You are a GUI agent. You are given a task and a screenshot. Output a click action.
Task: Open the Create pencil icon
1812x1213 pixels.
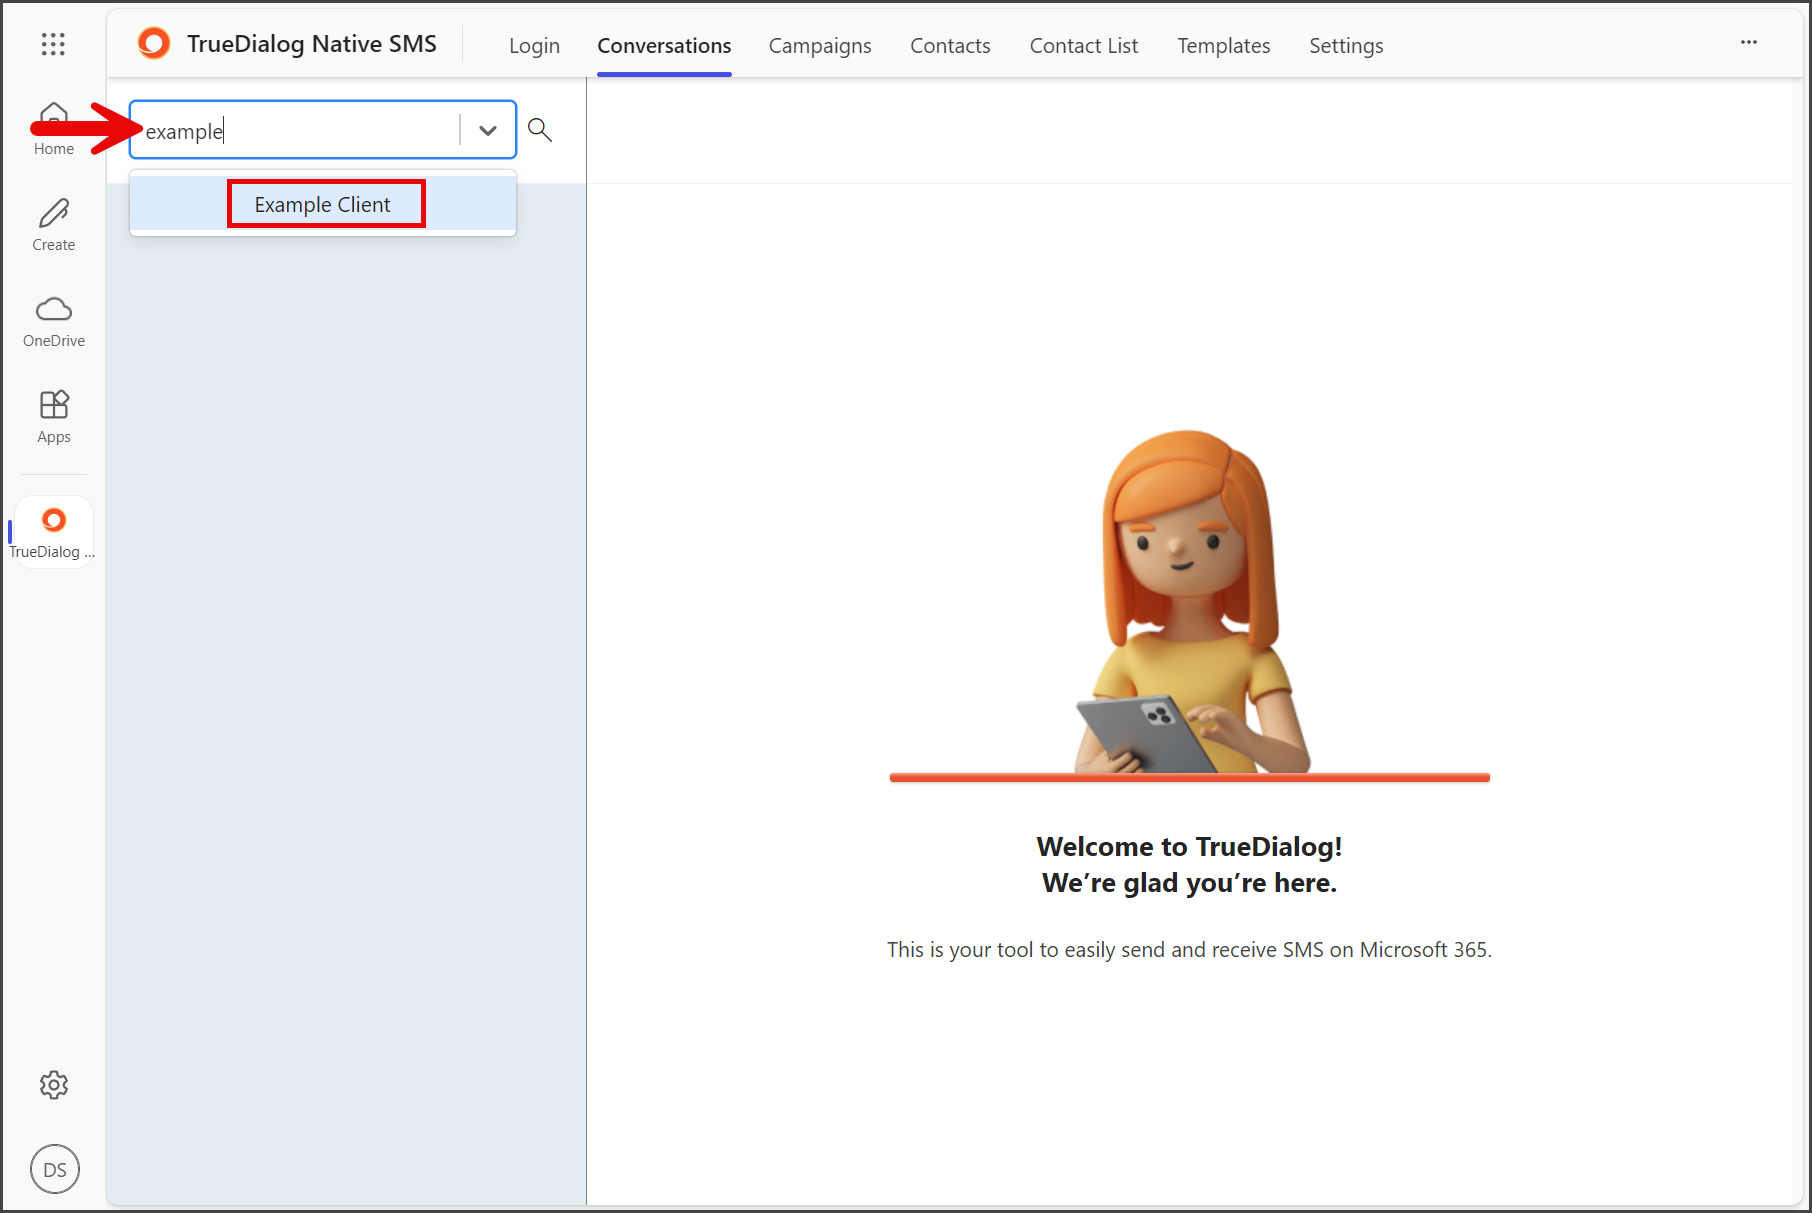coord(54,225)
